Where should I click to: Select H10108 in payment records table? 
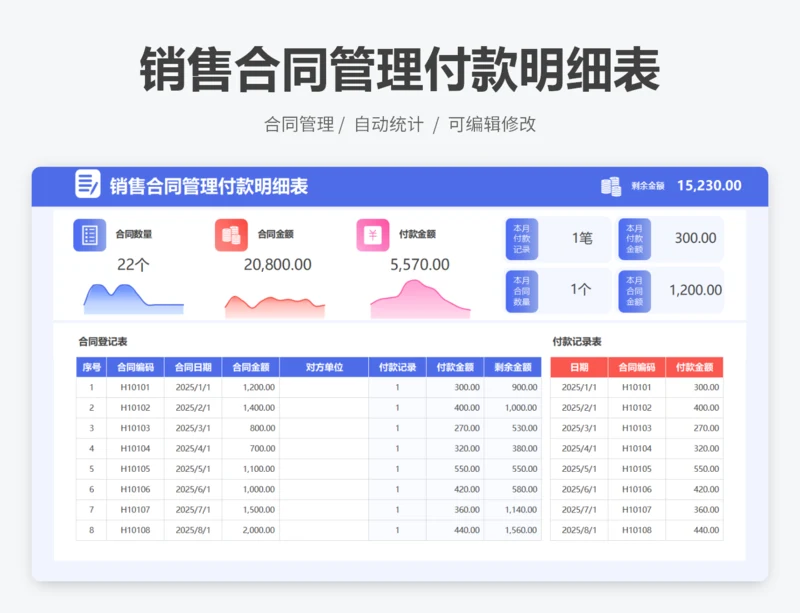pos(637,530)
